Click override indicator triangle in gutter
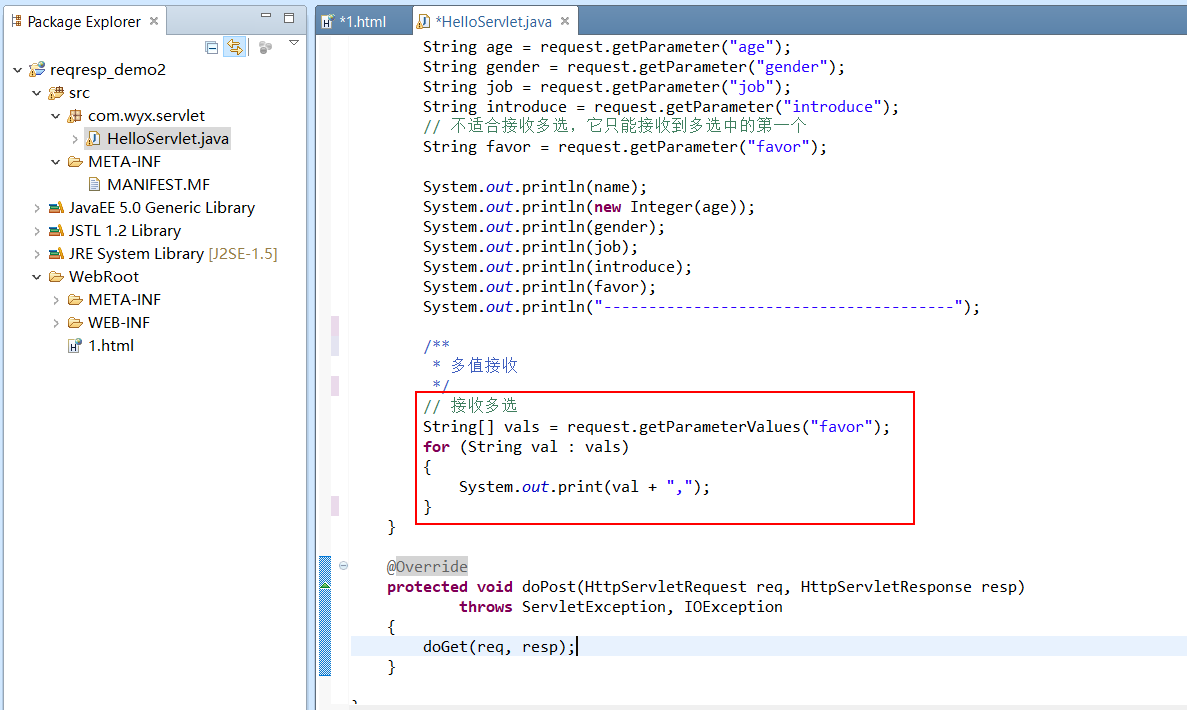The height and width of the screenshot is (710, 1187). tap(325, 585)
